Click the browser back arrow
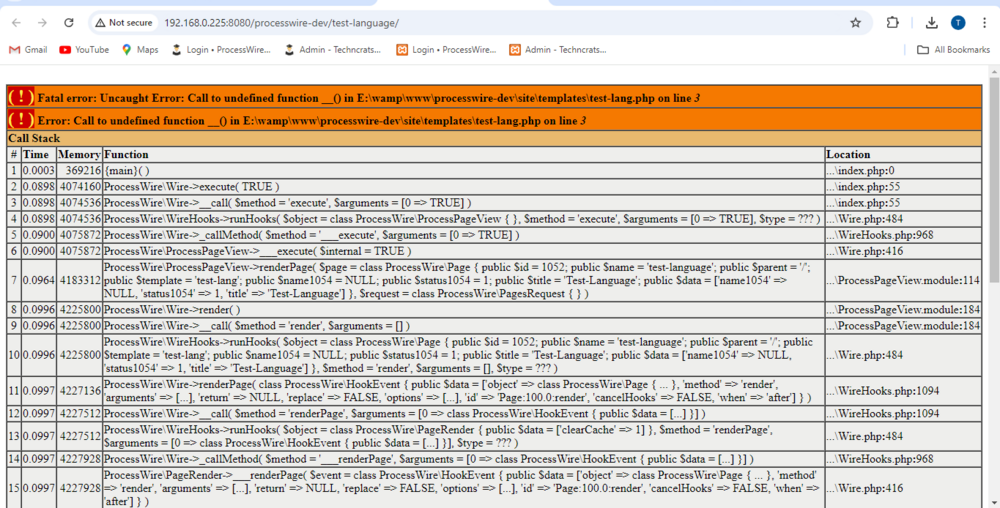The height and width of the screenshot is (508, 1000). click(x=16, y=22)
